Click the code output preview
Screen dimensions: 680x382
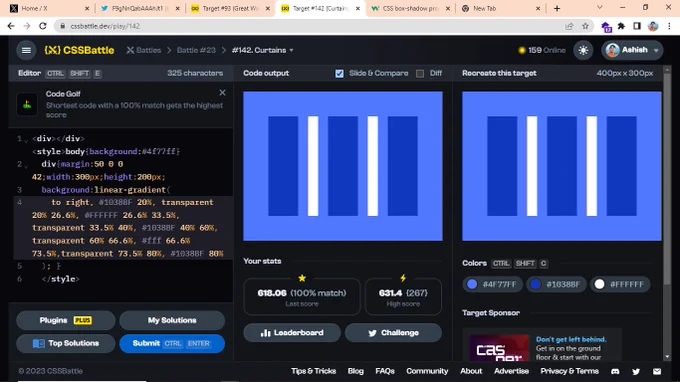tap(343, 166)
